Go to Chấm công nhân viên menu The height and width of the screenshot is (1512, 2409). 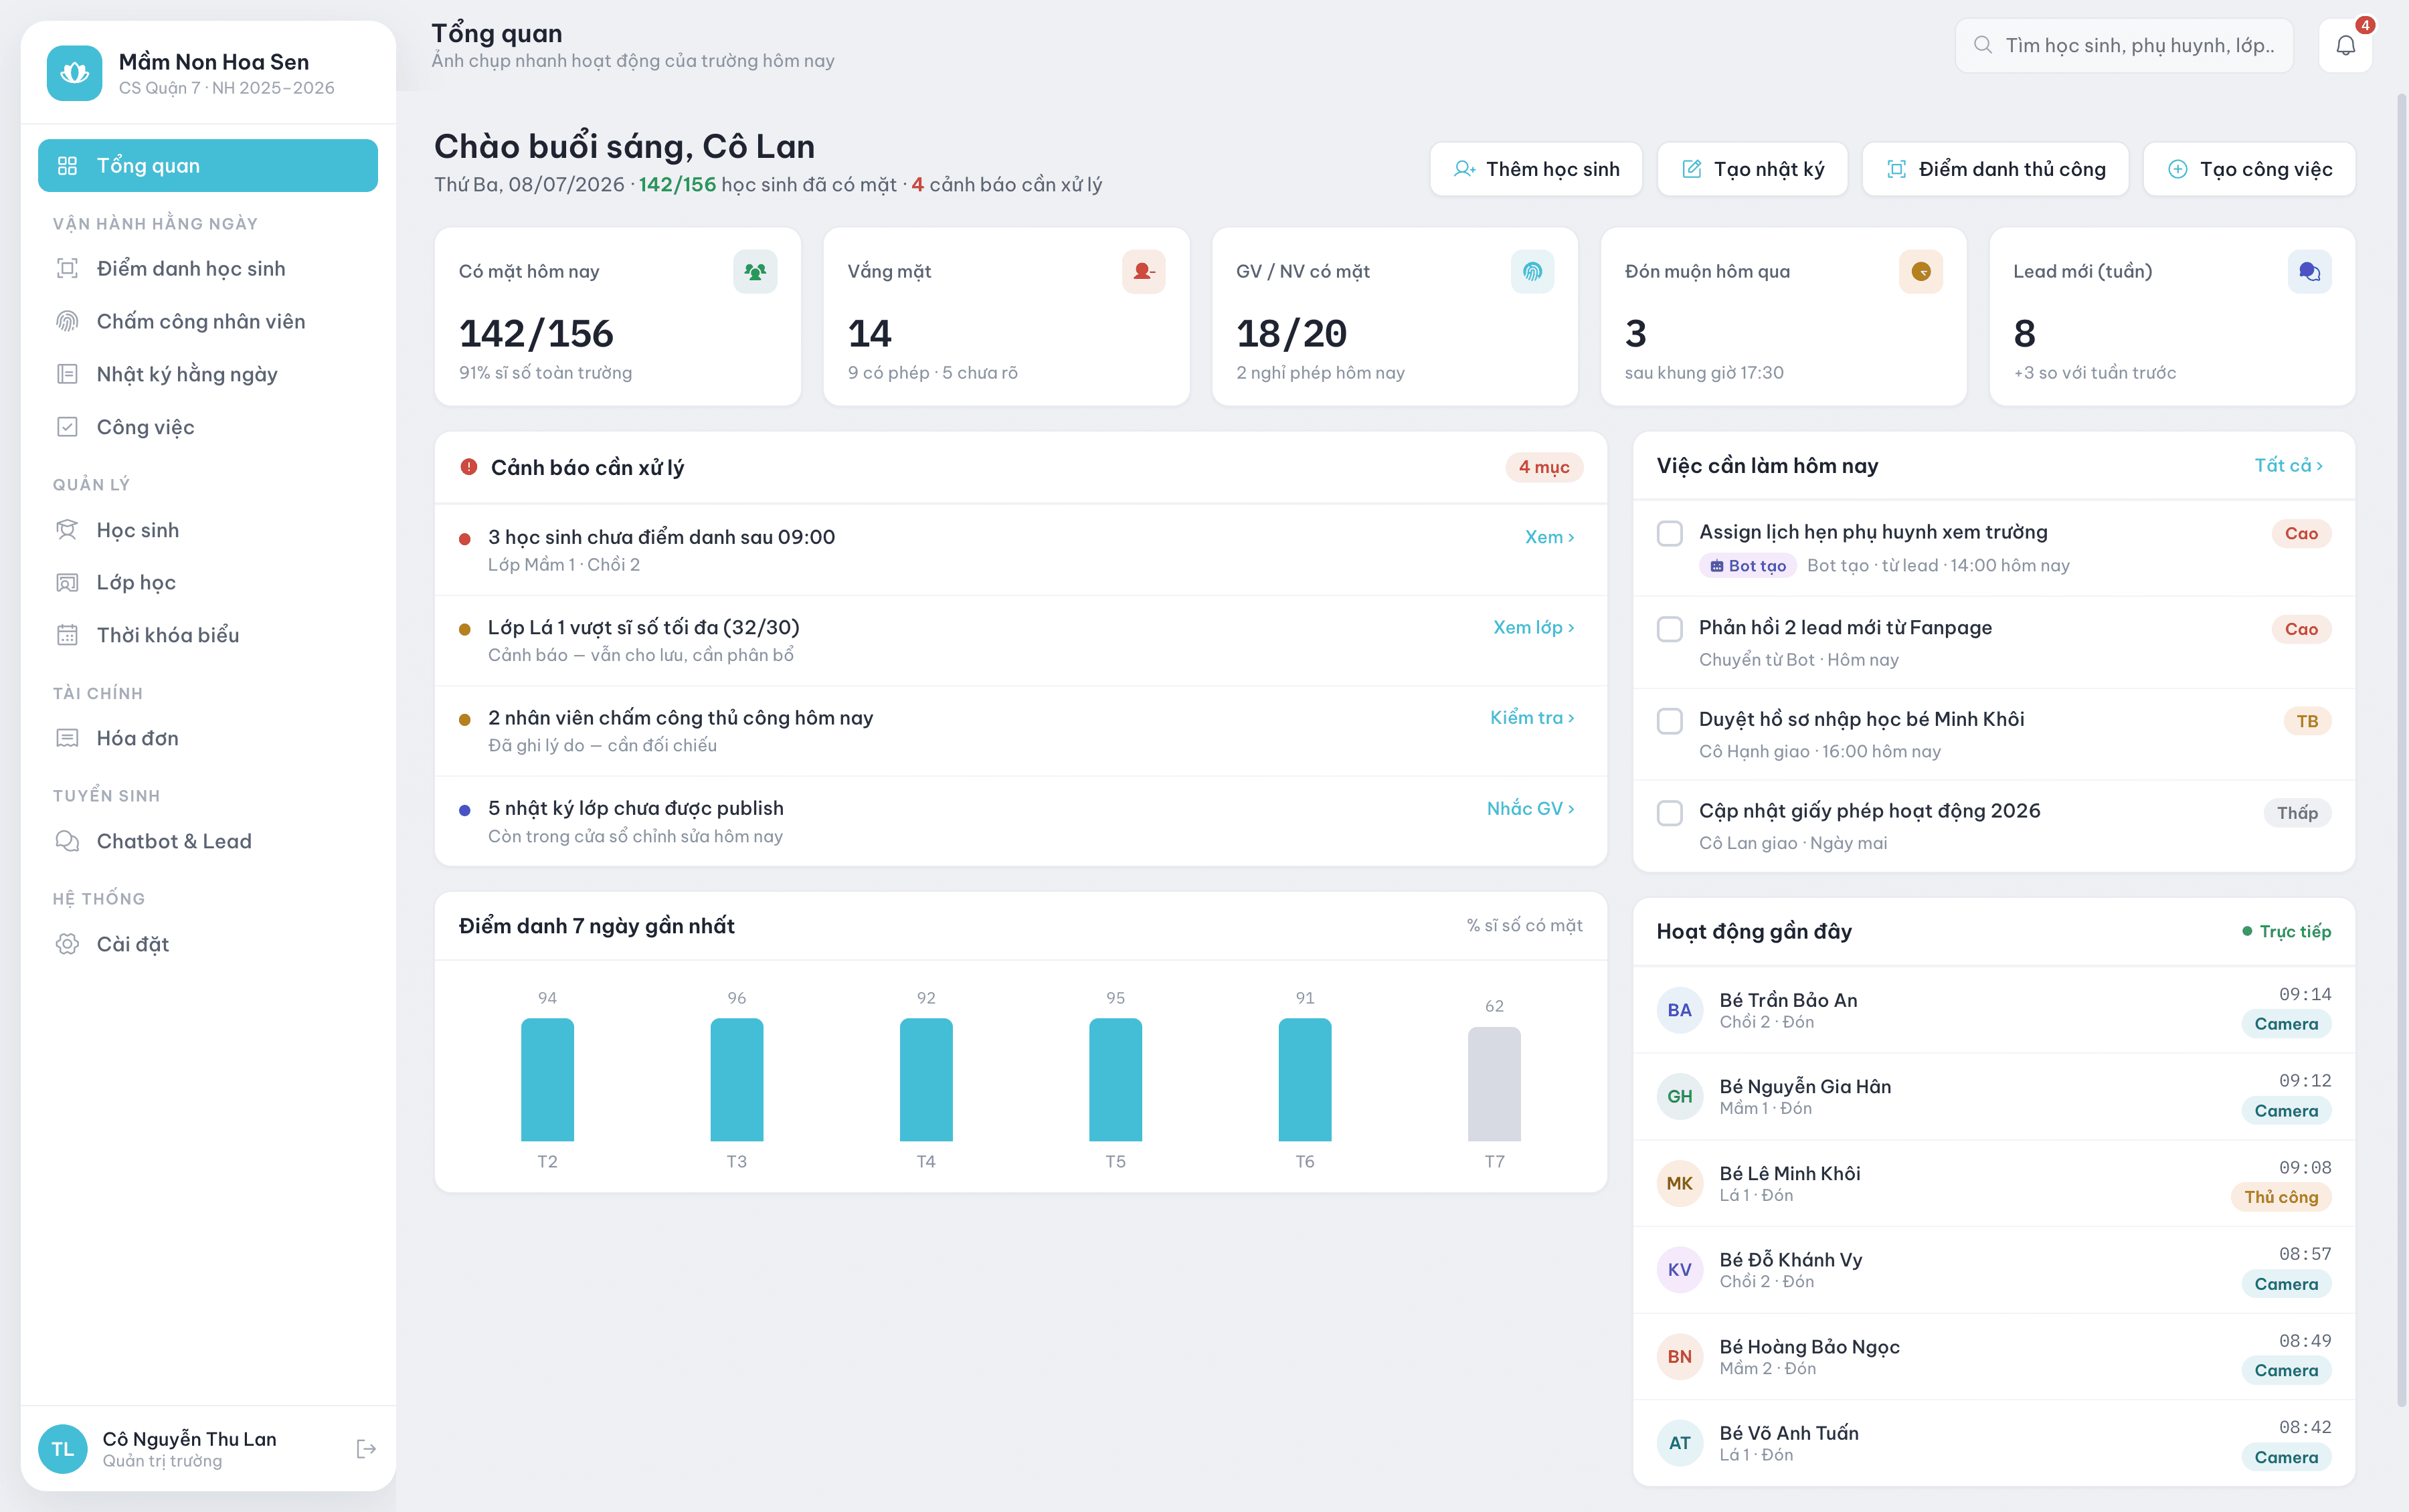click(208, 321)
